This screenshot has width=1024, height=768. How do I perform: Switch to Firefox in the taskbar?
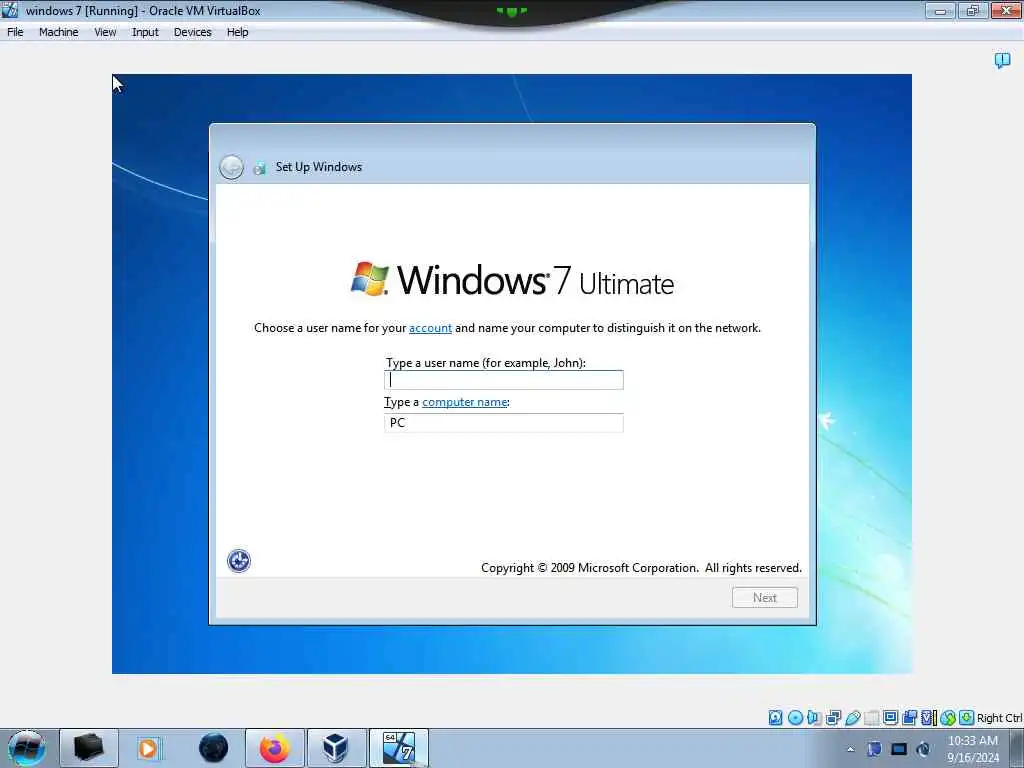point(275,748)
